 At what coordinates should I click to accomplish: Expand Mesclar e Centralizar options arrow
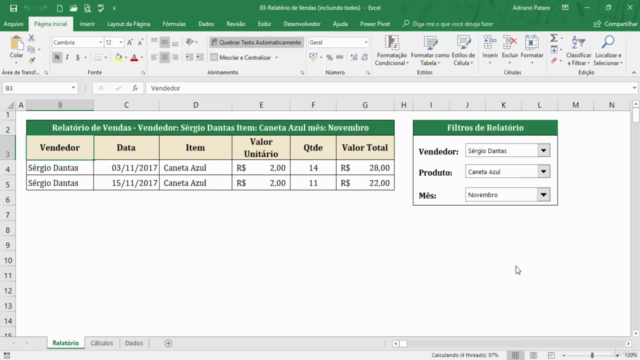(x=277, y=58)
